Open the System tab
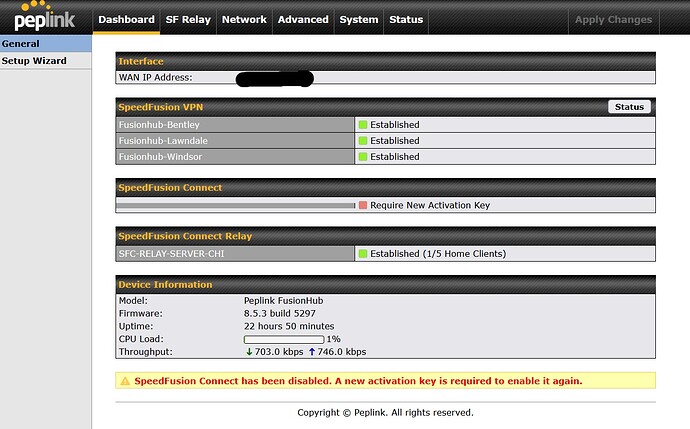690x429 pixels. (x=359, y=19)
